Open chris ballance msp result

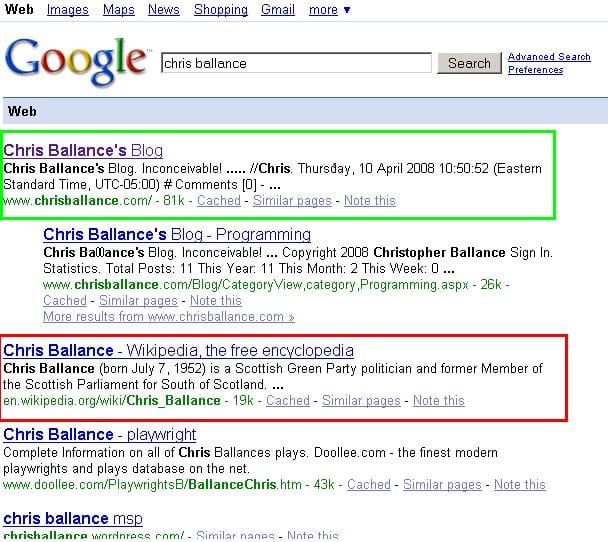(x=73, y=519)
